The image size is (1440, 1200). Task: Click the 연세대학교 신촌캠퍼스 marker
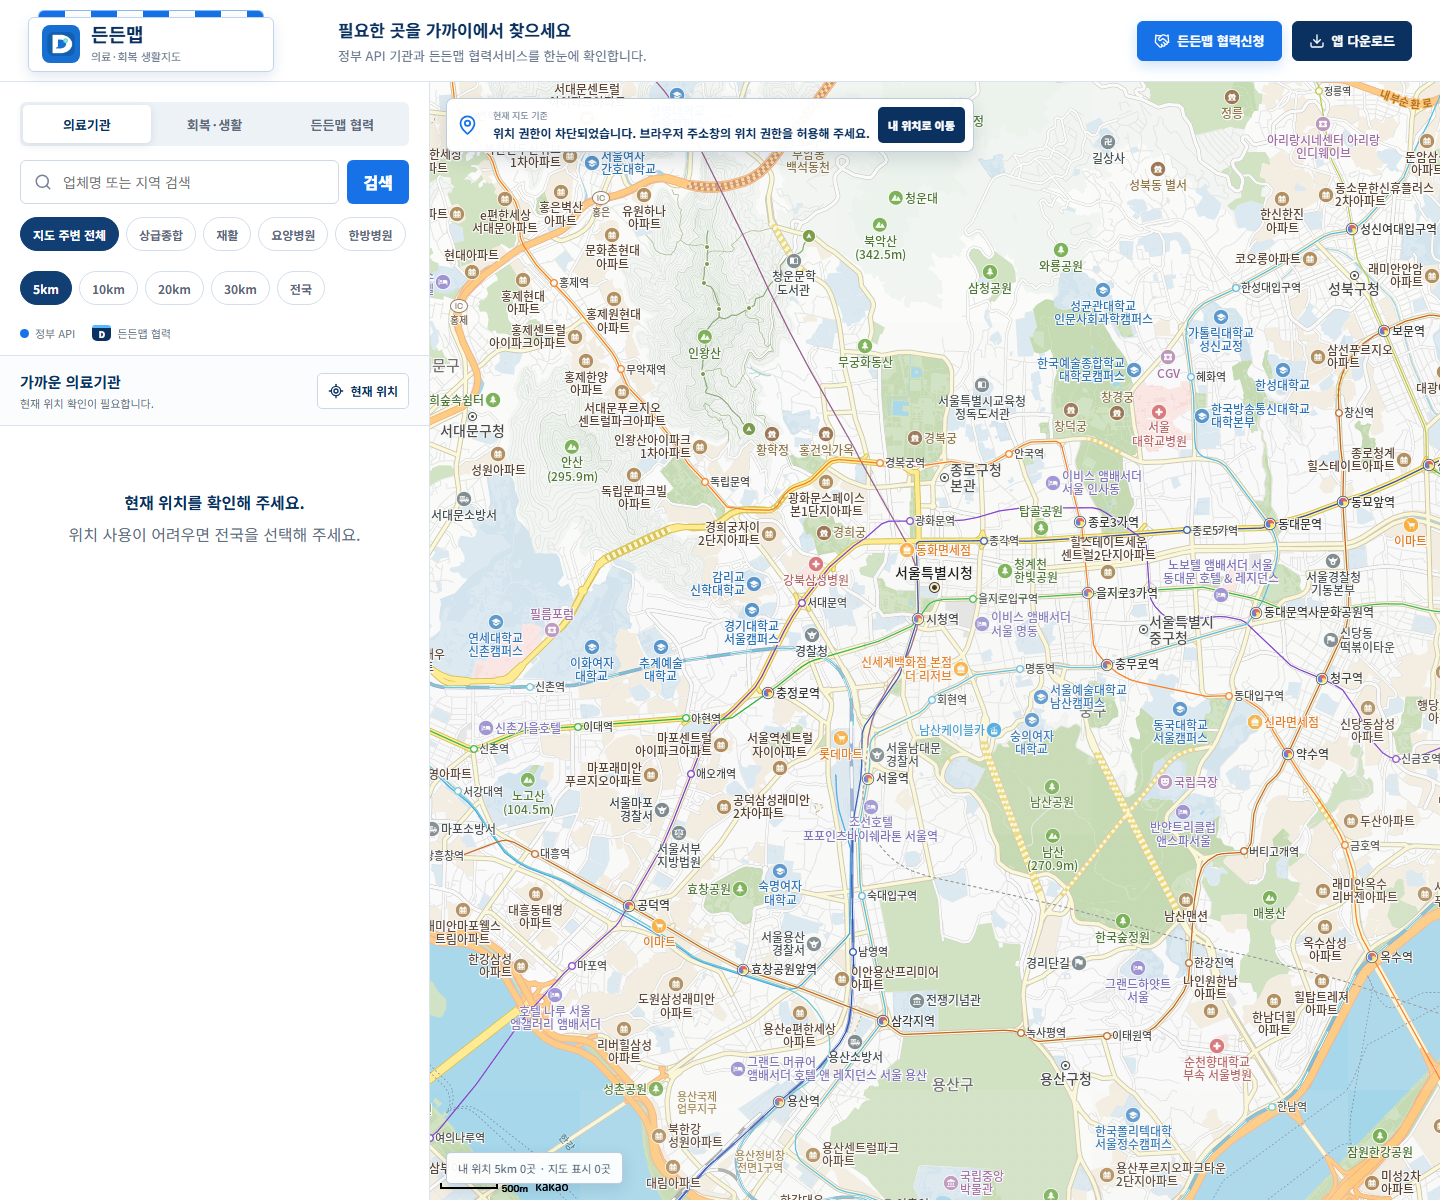496,622
